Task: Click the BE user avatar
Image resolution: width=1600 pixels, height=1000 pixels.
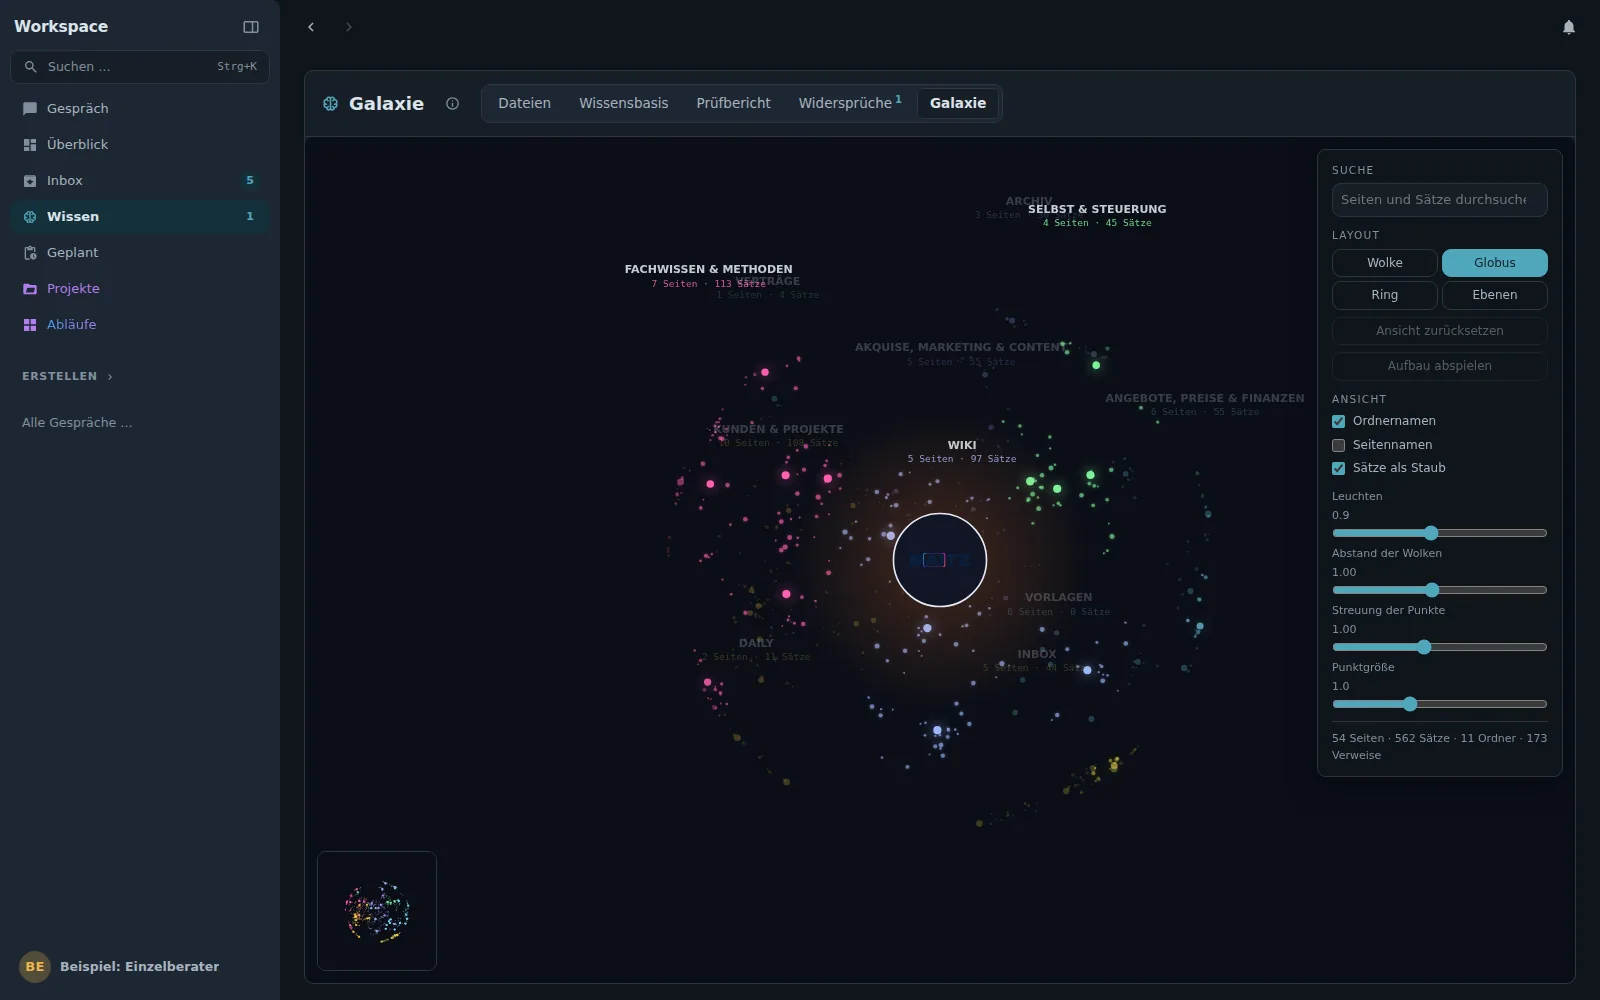Action: 35,966
